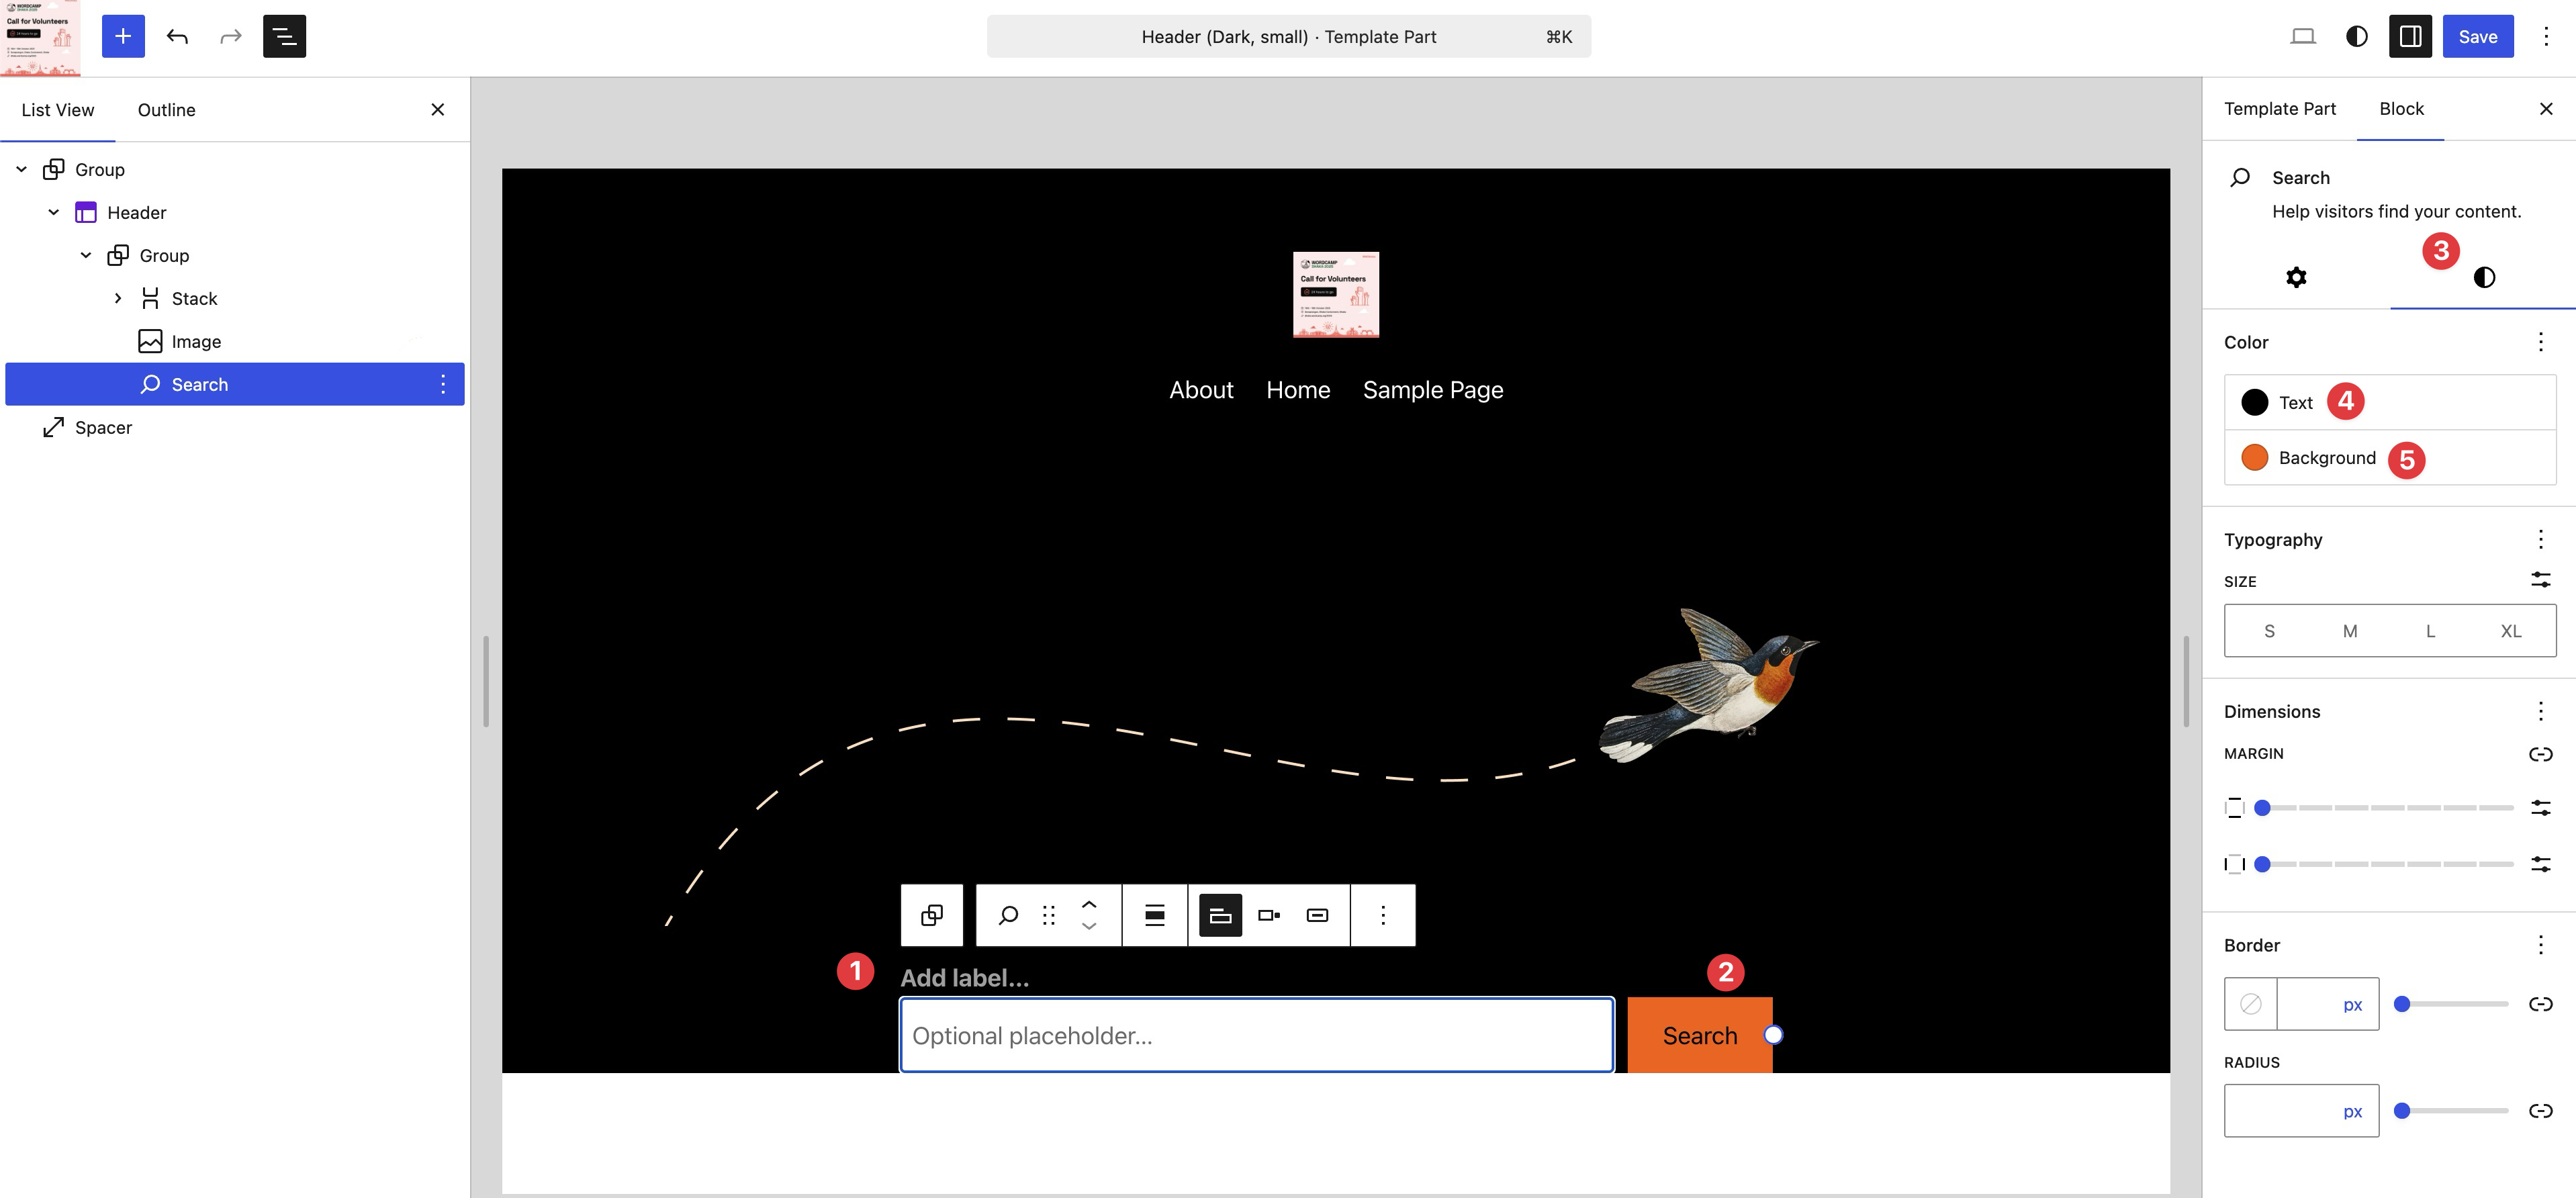Select the XL font size option
2576x1198 pixels.
(x=2510, y=631)
